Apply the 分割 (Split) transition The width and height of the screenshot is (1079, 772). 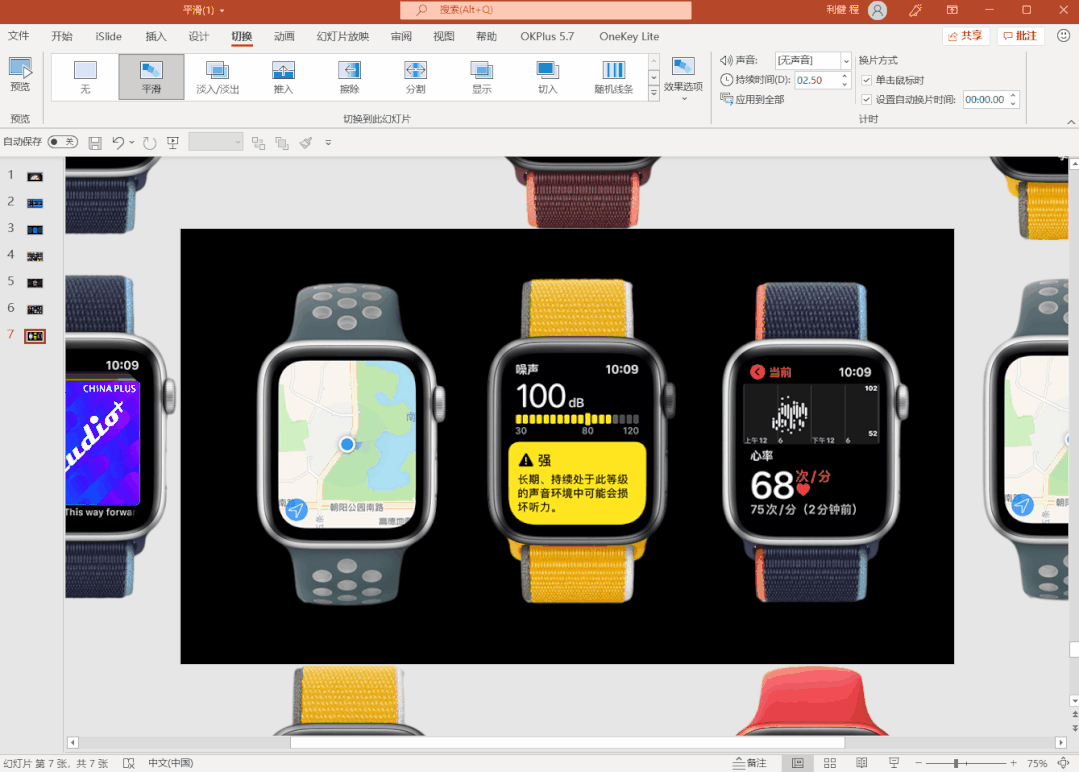416,77
